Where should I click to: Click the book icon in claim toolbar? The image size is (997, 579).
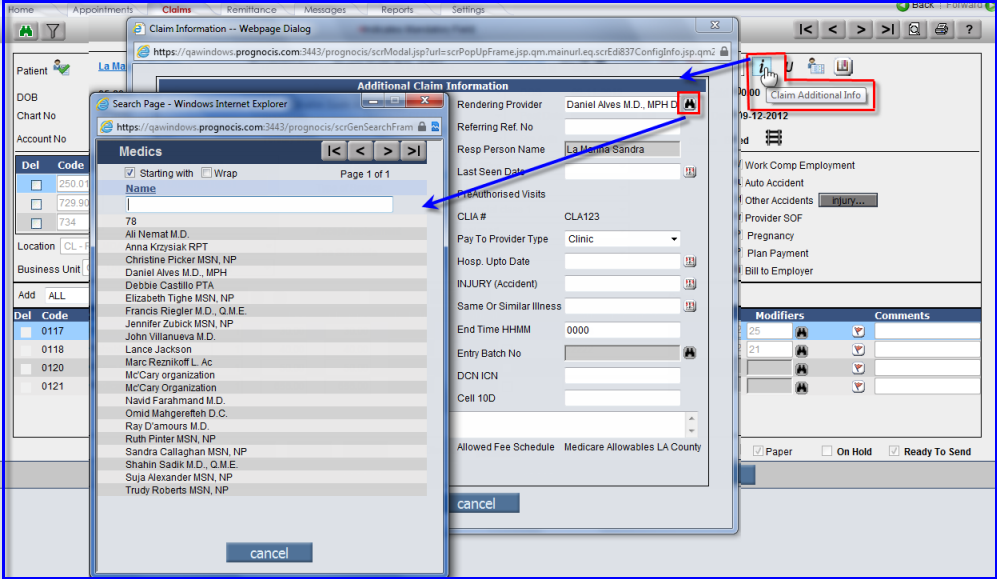[x=843, y=66]
